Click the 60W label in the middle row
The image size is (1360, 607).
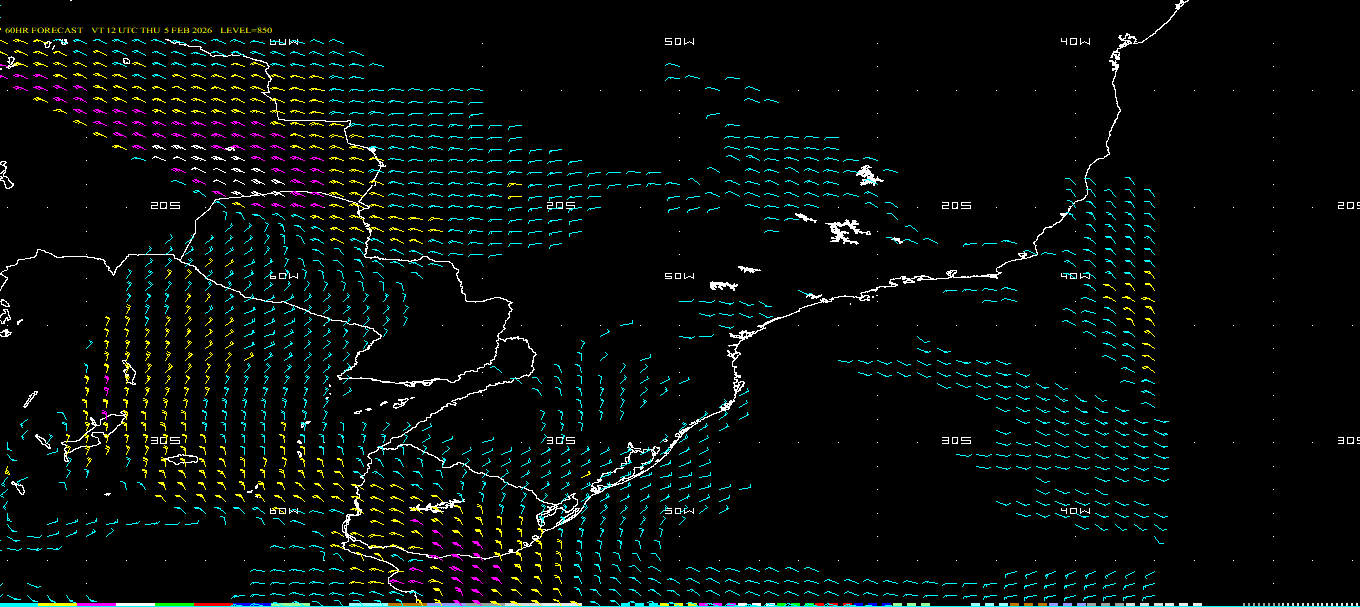coord(284,276)
